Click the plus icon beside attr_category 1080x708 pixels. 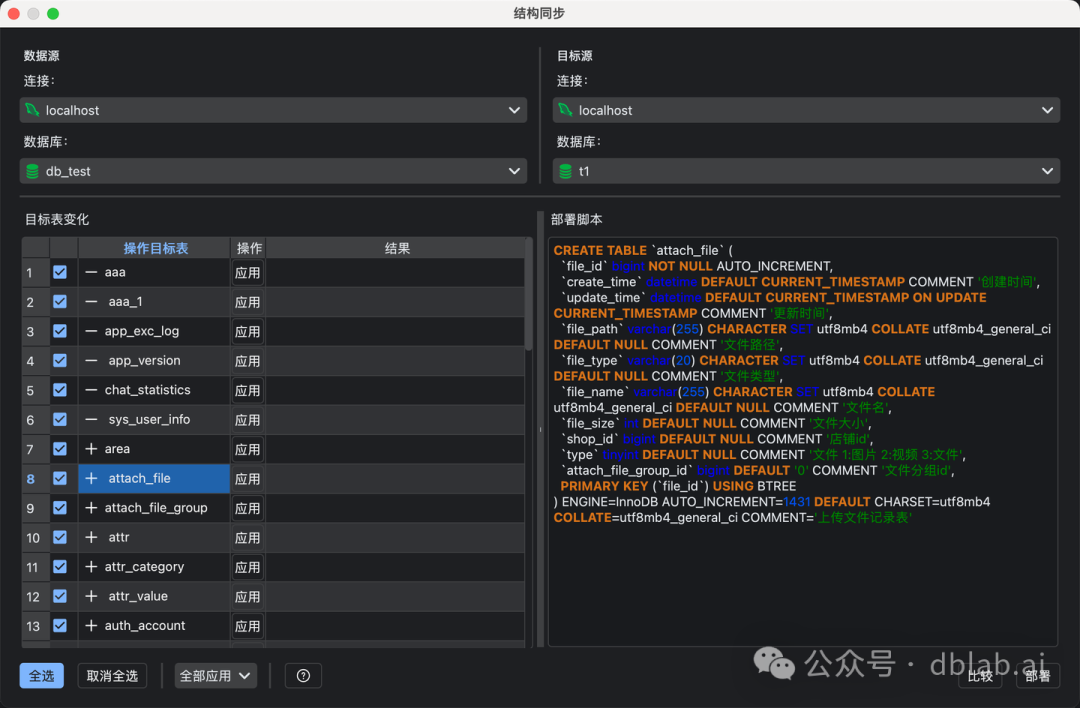tap(91, 567)
